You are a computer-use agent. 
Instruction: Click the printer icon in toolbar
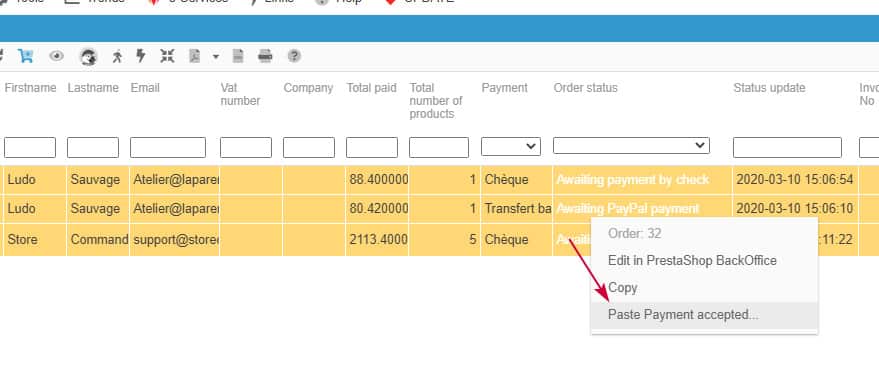pos(265,56)
